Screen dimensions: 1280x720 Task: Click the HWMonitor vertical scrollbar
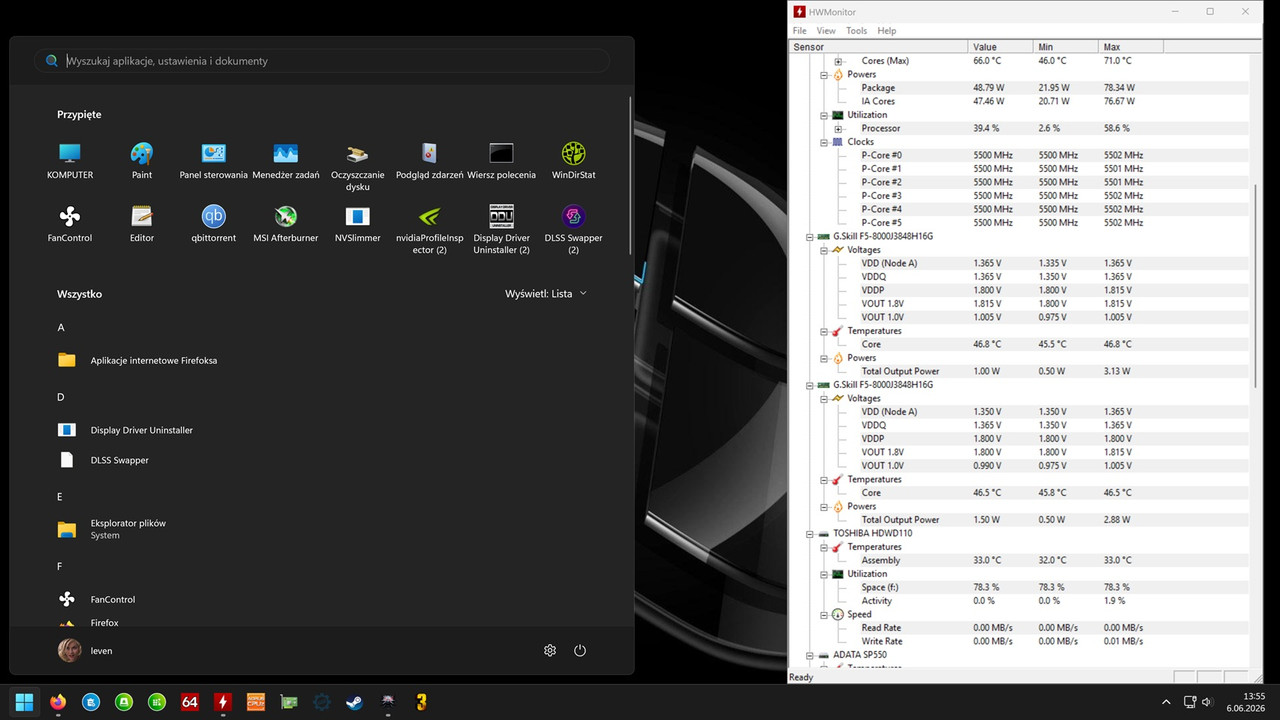[1257, 360]
